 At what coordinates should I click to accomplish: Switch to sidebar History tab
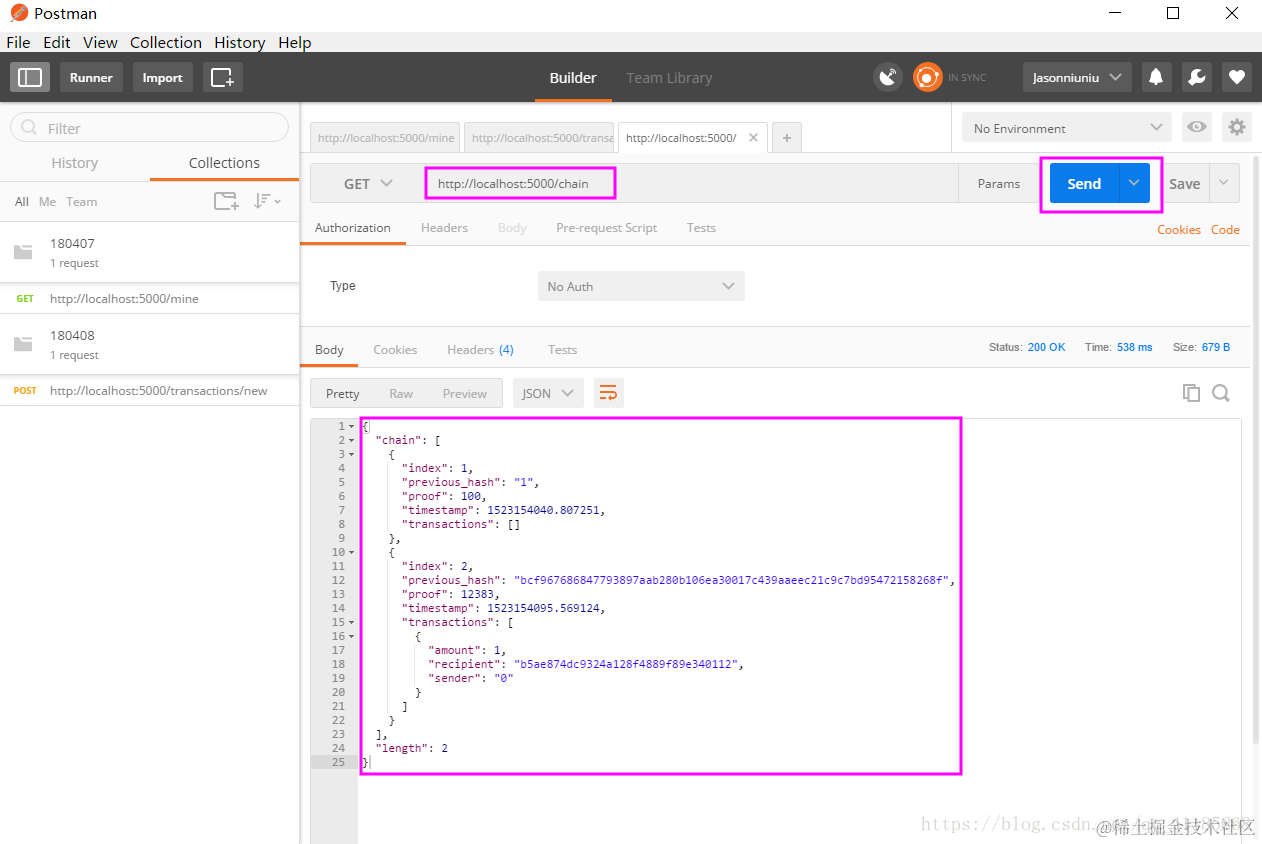(75, 162)
